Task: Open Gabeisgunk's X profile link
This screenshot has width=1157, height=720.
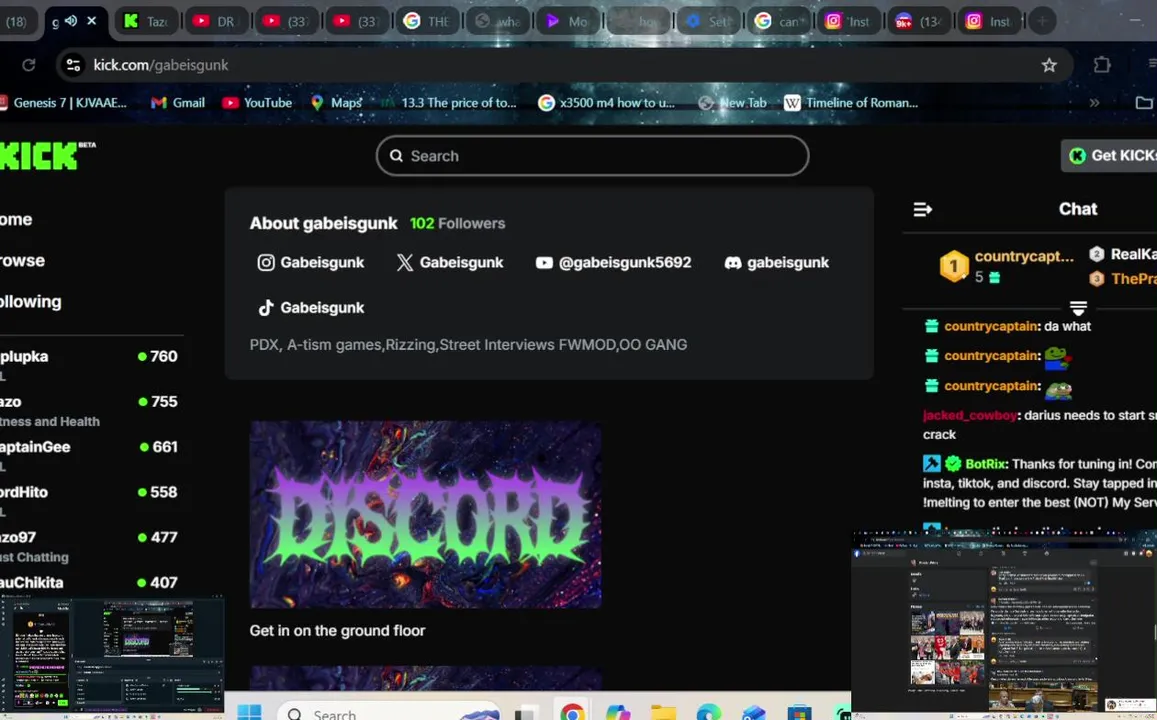Action: 450,263
